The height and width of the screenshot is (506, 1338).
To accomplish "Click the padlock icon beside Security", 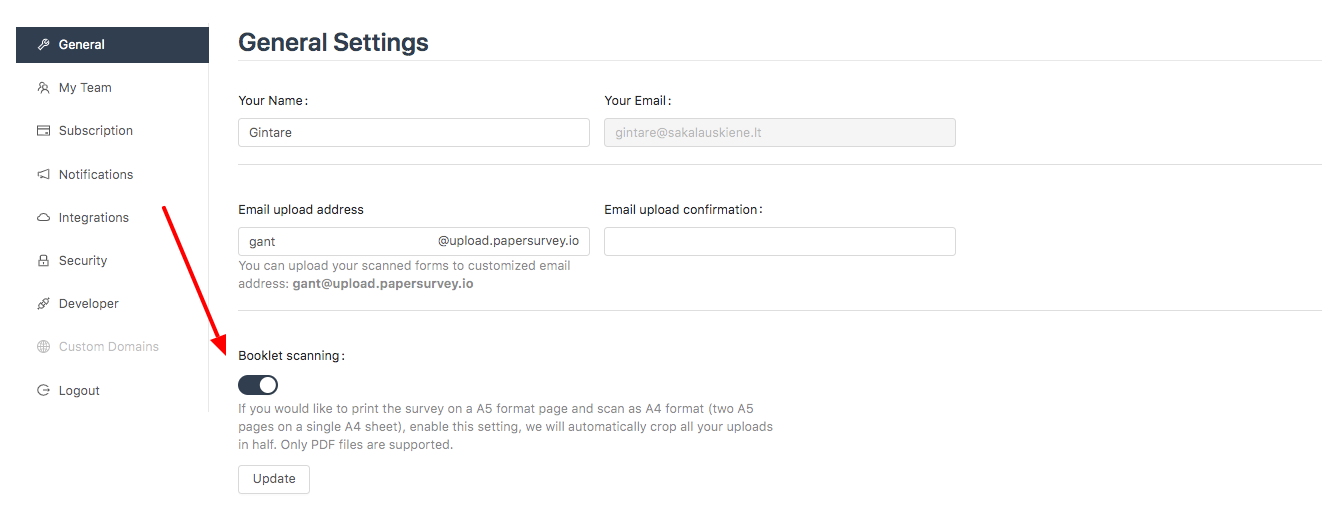I will 43,260.
